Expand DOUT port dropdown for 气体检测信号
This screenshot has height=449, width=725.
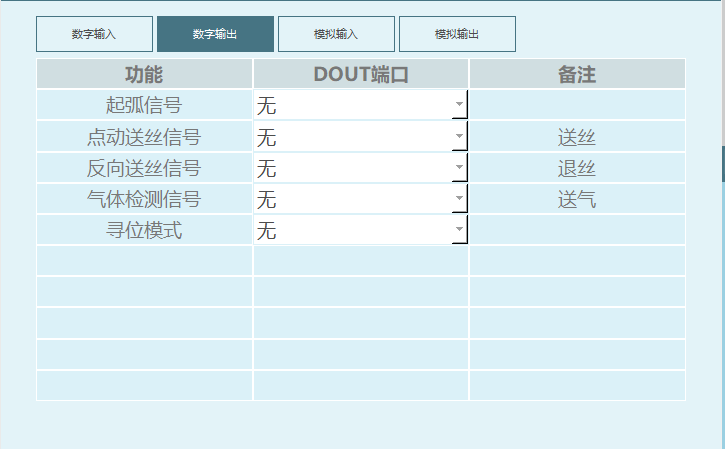pyautogui.click(x=361, y=199)
